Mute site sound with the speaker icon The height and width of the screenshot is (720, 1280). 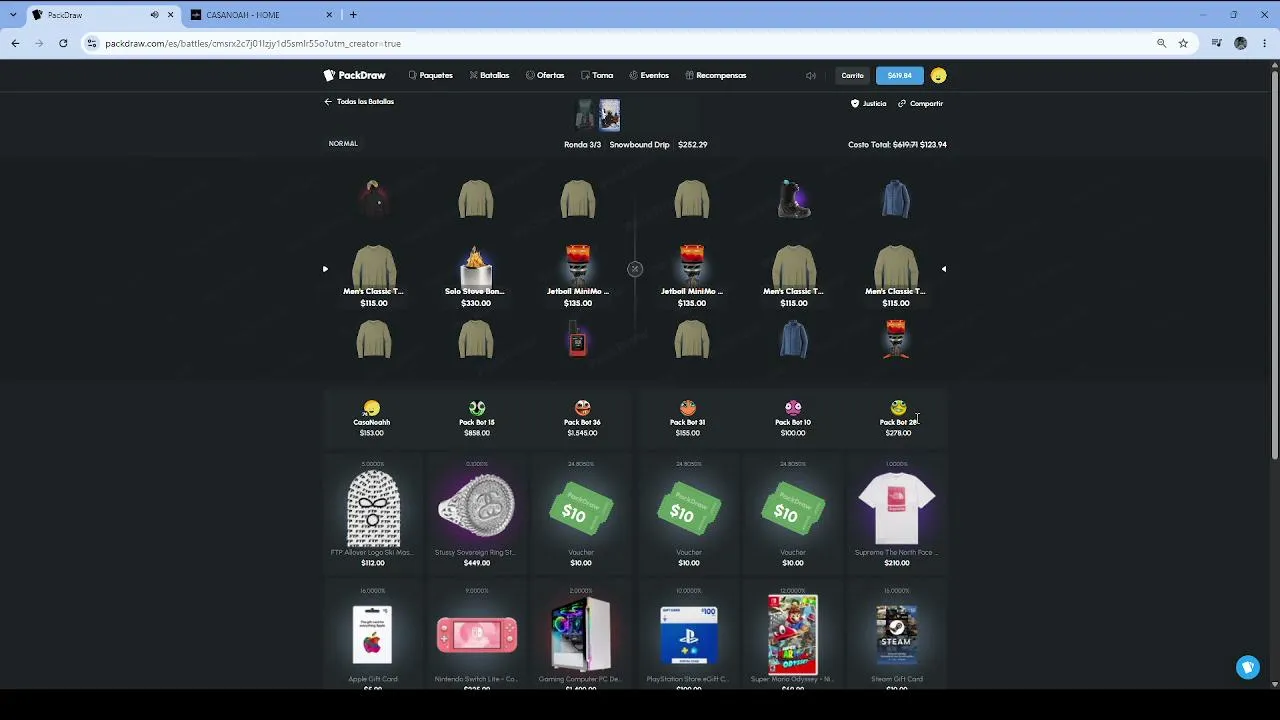pyautogui.click(x=811, y=75)
